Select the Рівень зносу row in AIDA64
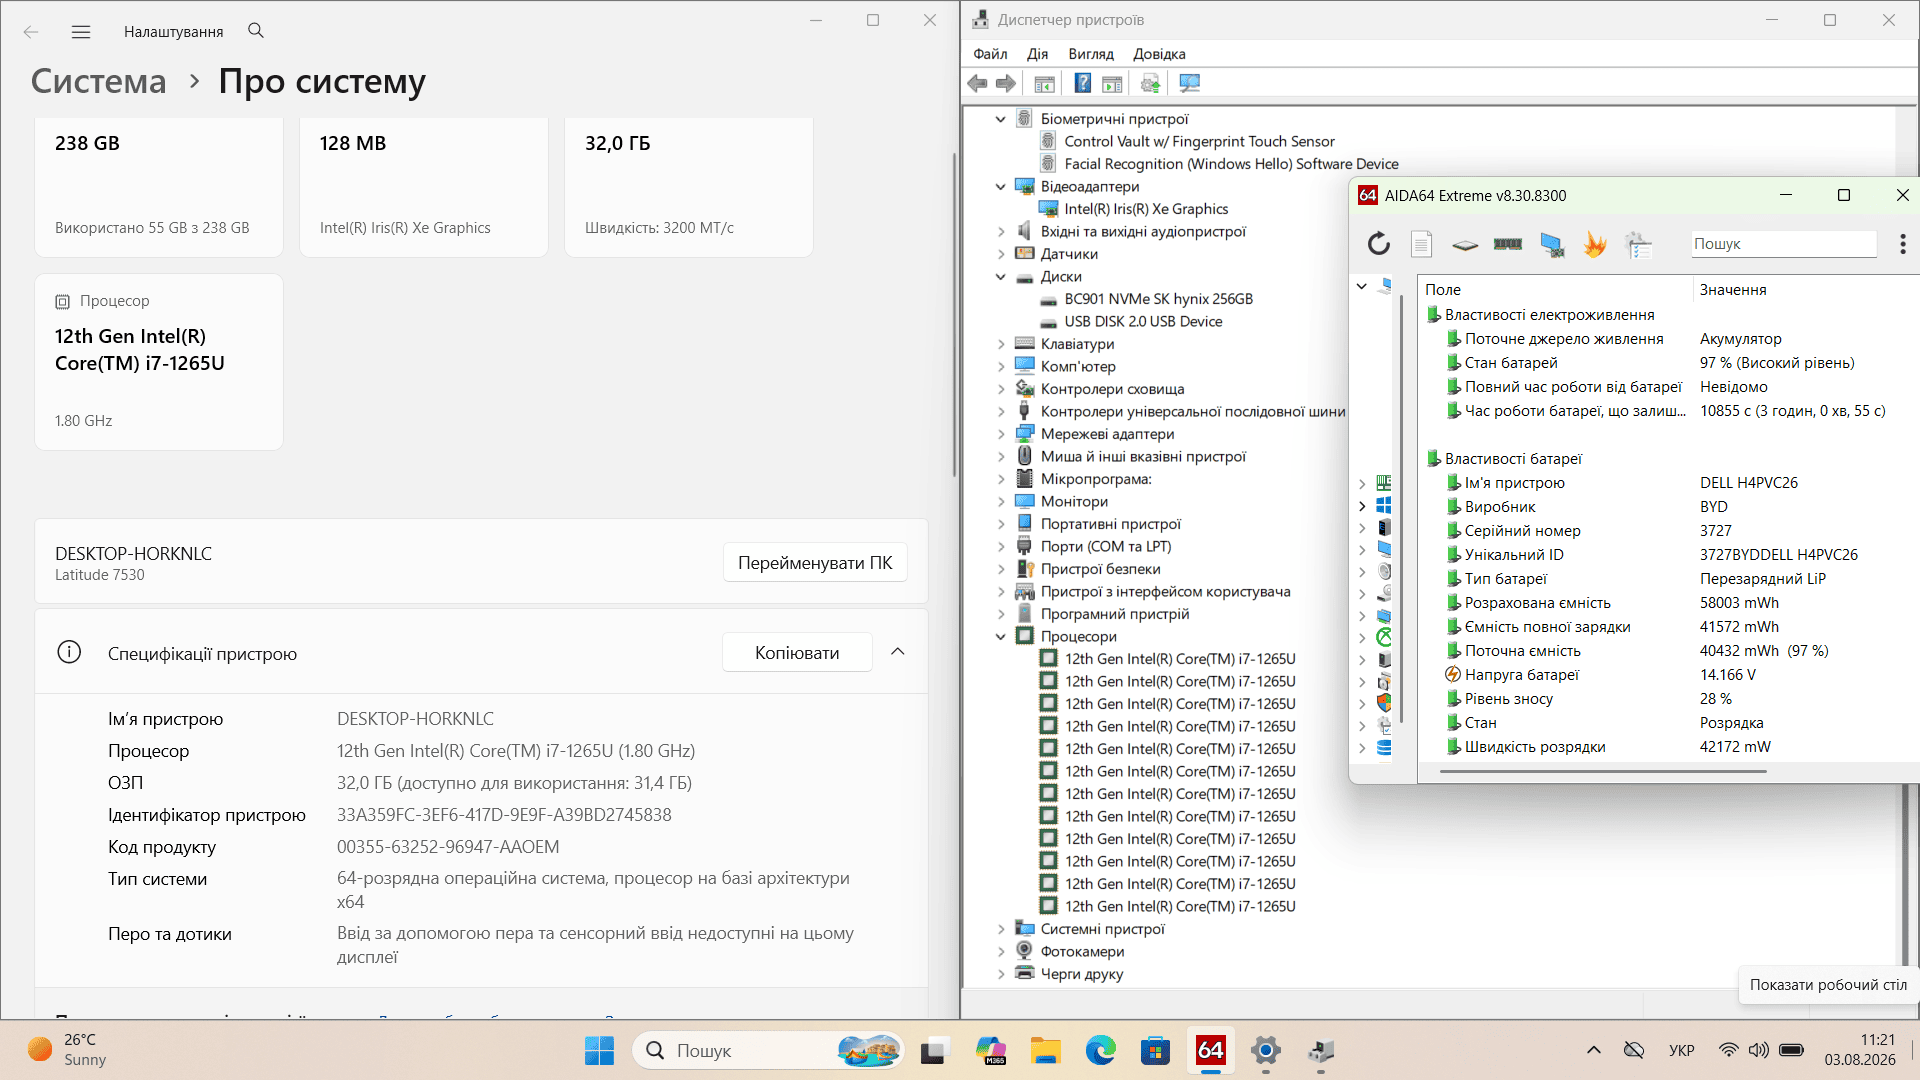The height and width of the screenshot is (1080, 1920). (1667, 699)
